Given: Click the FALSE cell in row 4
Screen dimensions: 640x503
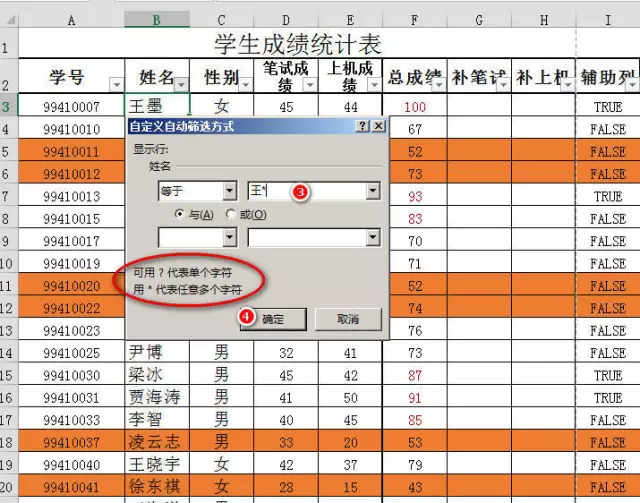Looking at the screenshot, I should click(608, 129).
